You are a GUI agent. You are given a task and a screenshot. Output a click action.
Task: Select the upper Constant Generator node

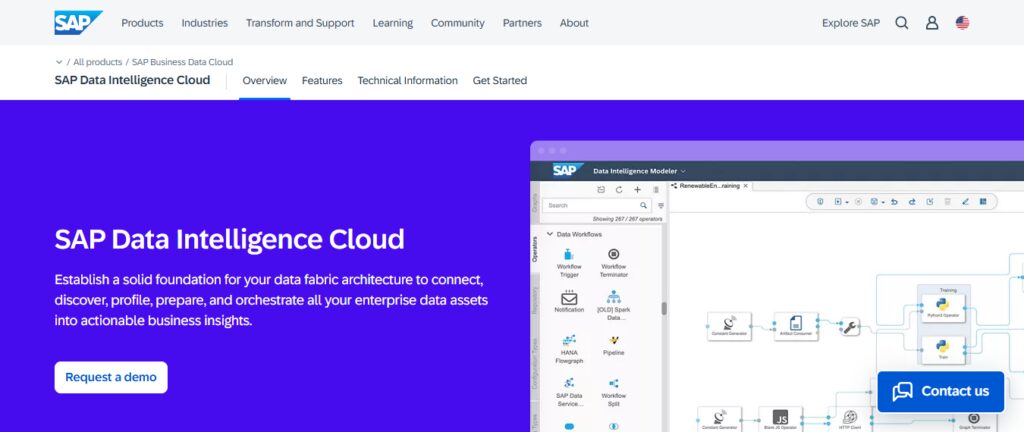[x=729, y=326]
